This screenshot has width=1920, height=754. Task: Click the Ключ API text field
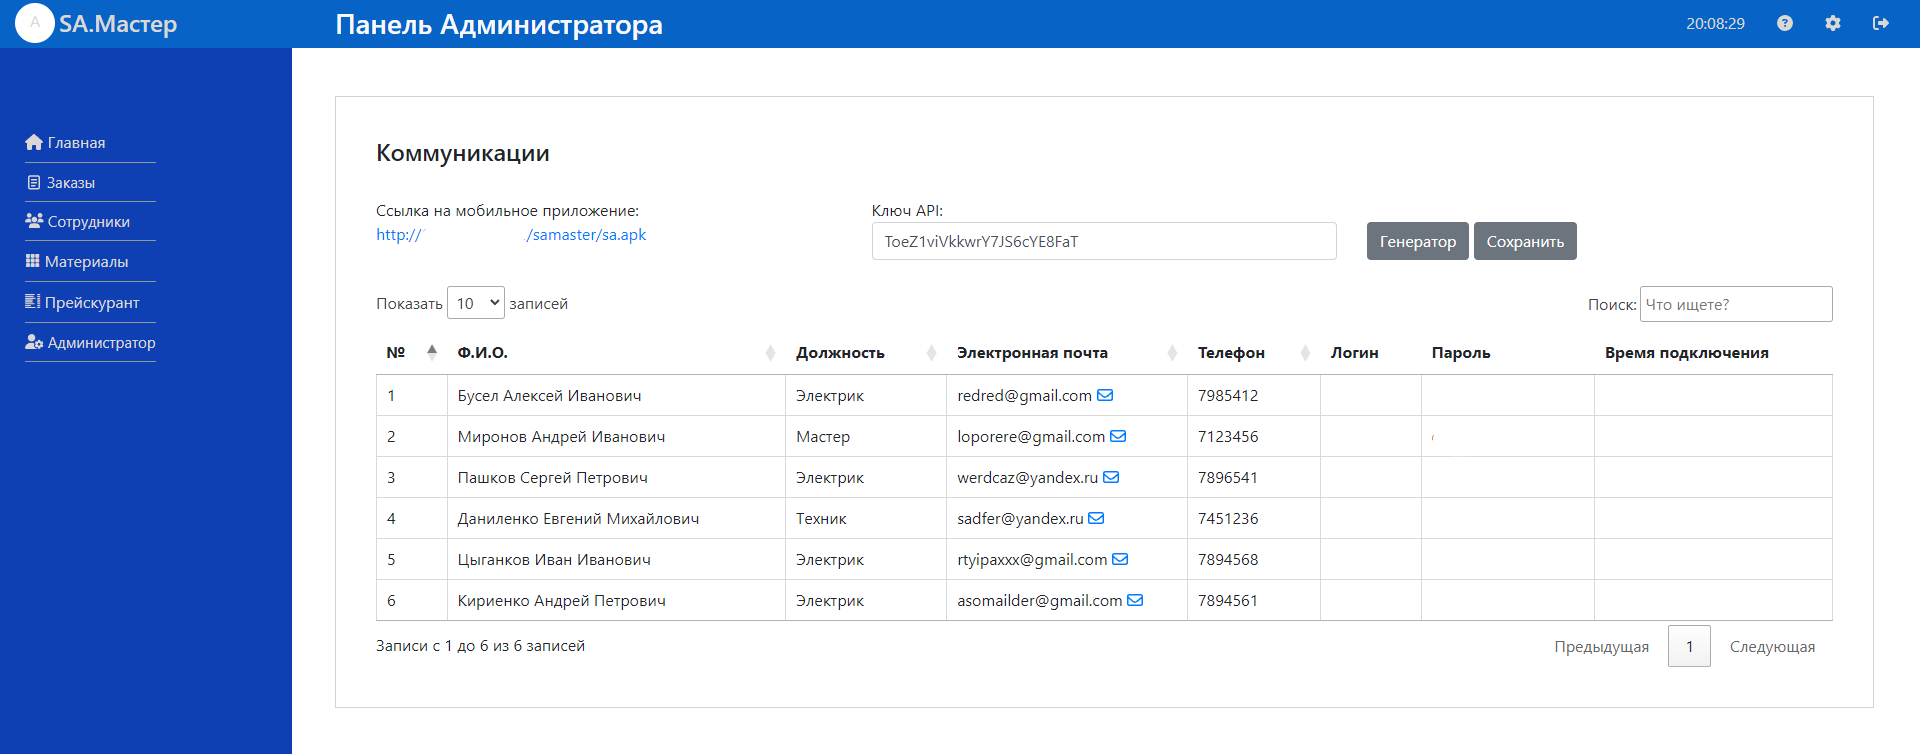[1103, 241]
